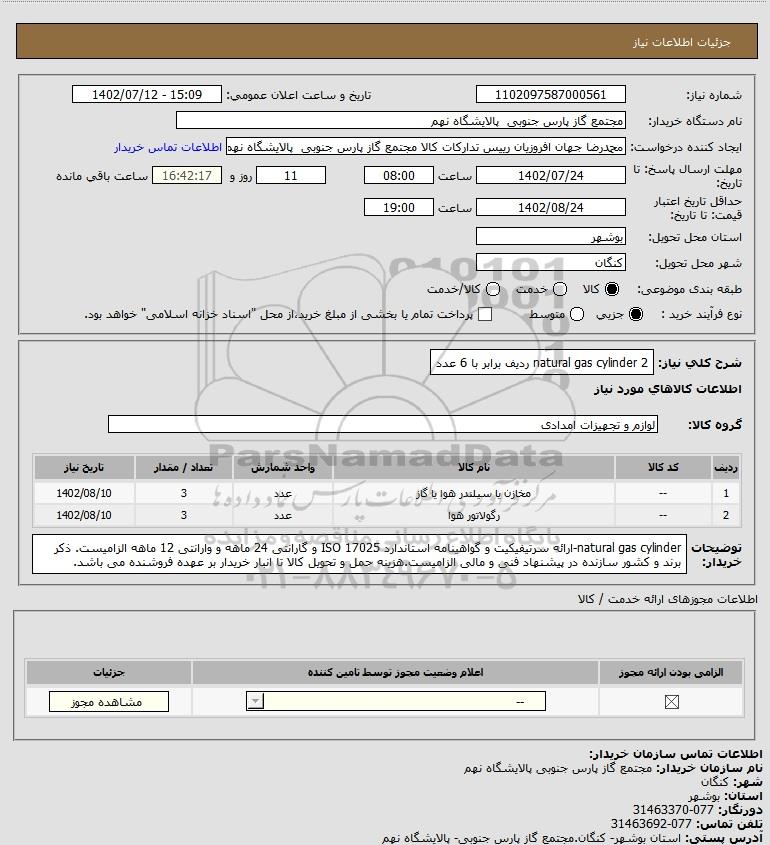Click the validity time field 19:00

click(x=399, y=207)
